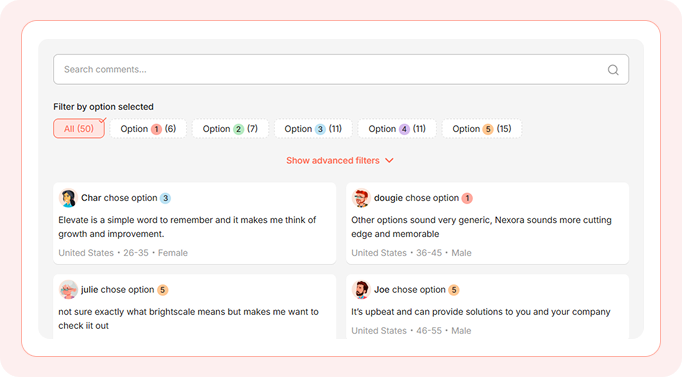Click dougie's avatar icon
This screenshot has width=682, height=377.
click(x=361, y=198)
